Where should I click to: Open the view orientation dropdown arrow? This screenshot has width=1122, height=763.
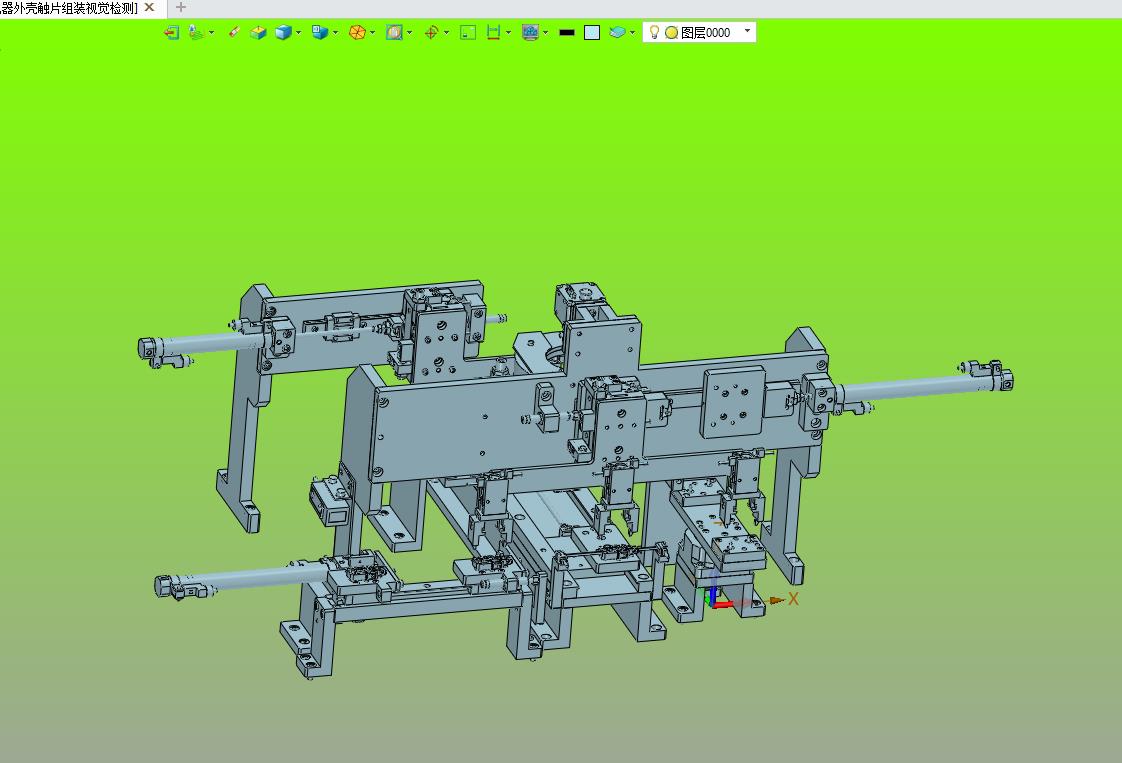tap(336, 32)
